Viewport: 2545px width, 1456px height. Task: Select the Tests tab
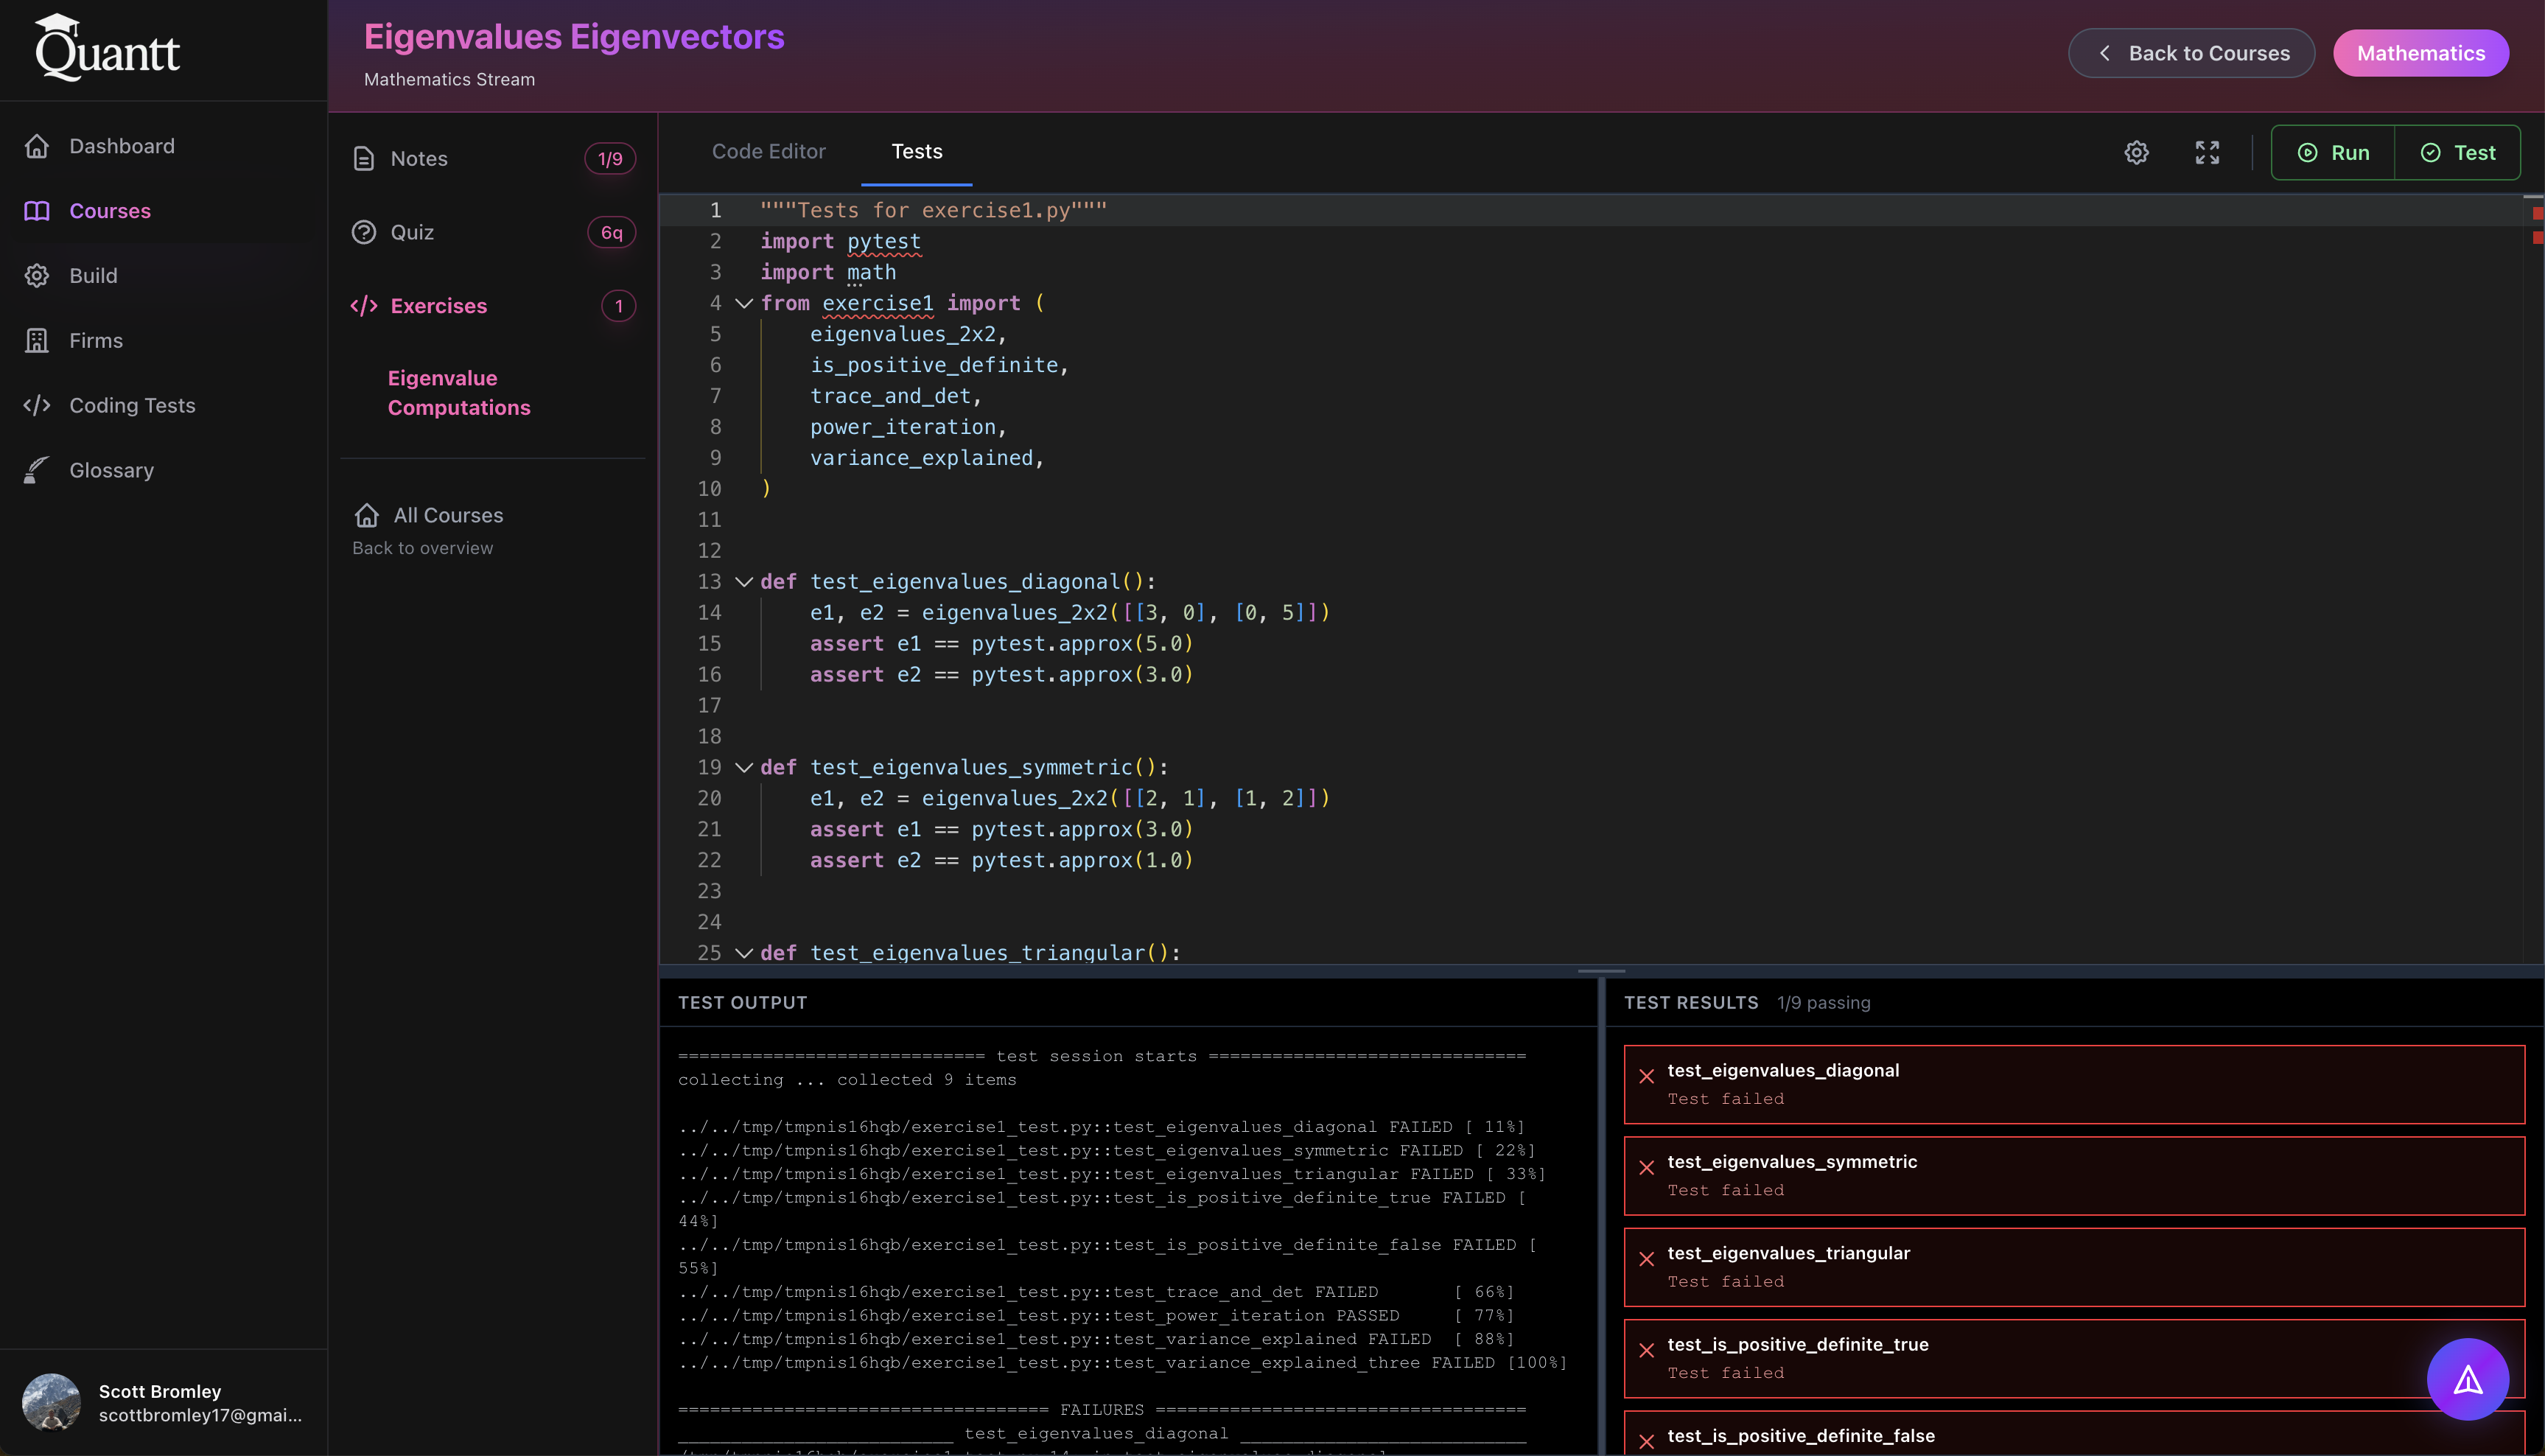pos(916,151)
